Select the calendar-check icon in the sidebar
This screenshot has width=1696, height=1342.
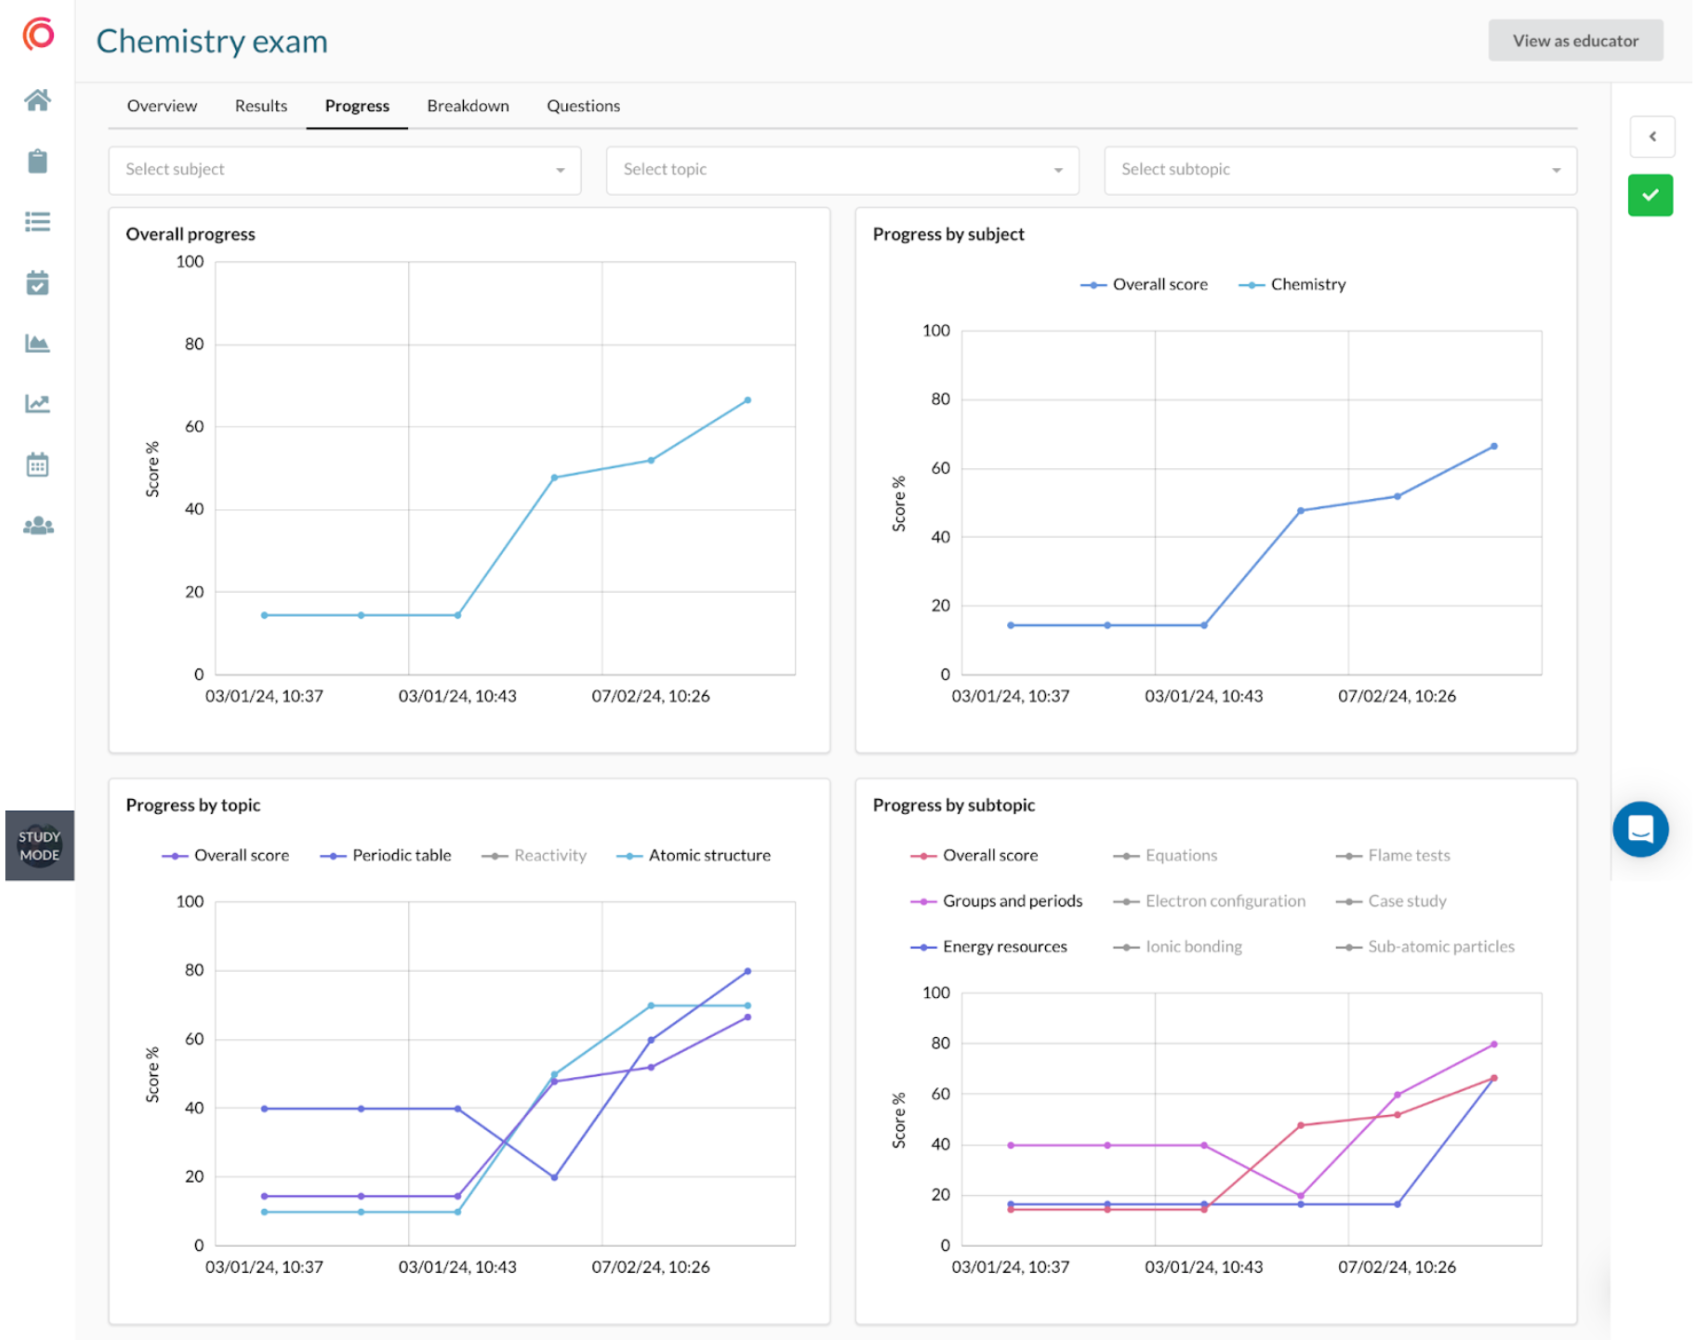click(x=38, y=283)
